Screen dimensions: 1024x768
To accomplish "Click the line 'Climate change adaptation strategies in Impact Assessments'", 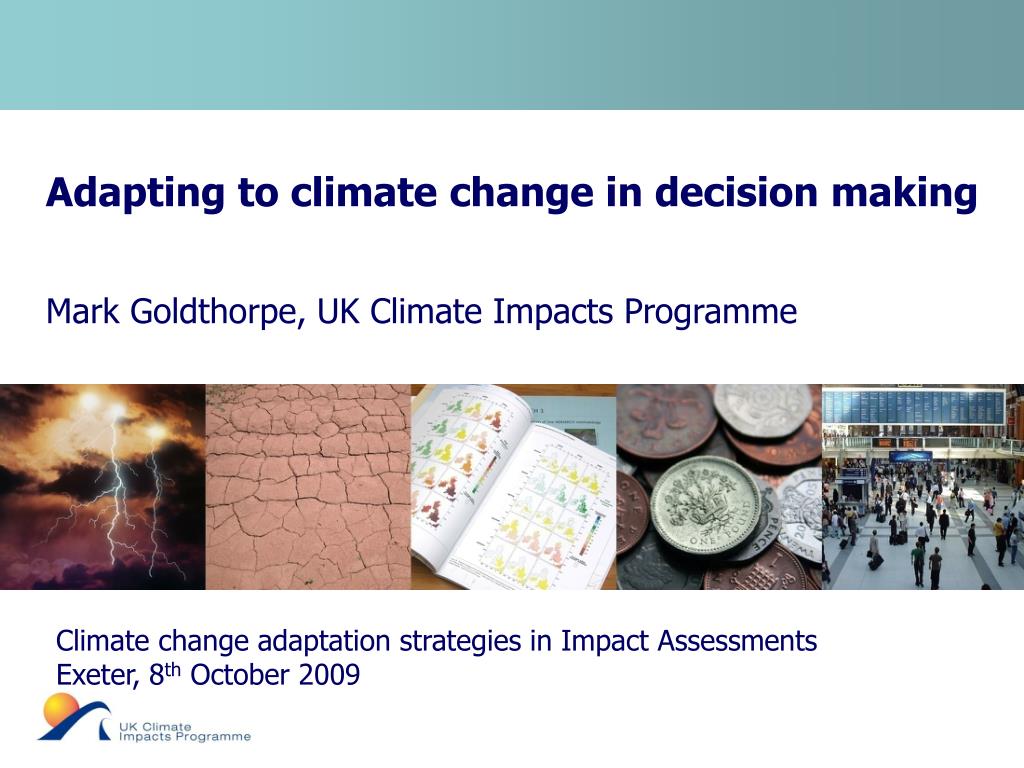I will pos(436,641).
